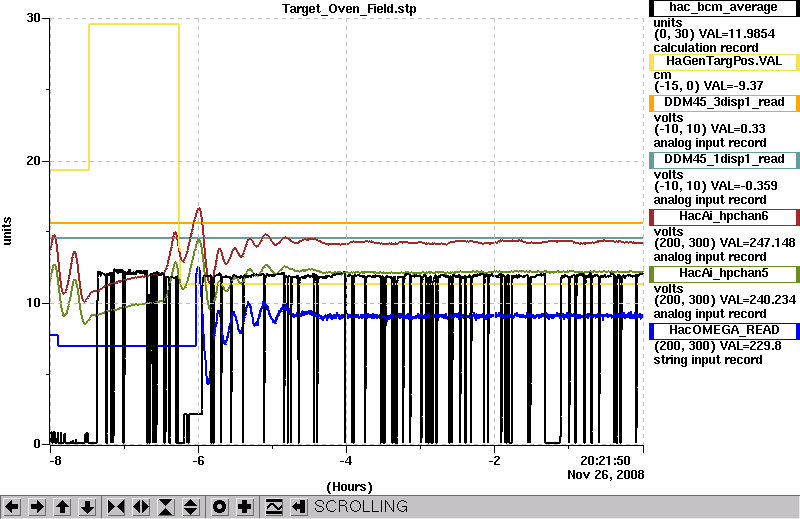Select the DDM45_1disp1_read curve legend
The height and width of the screenshot is (519, 800).
click(x=724, y=159)
